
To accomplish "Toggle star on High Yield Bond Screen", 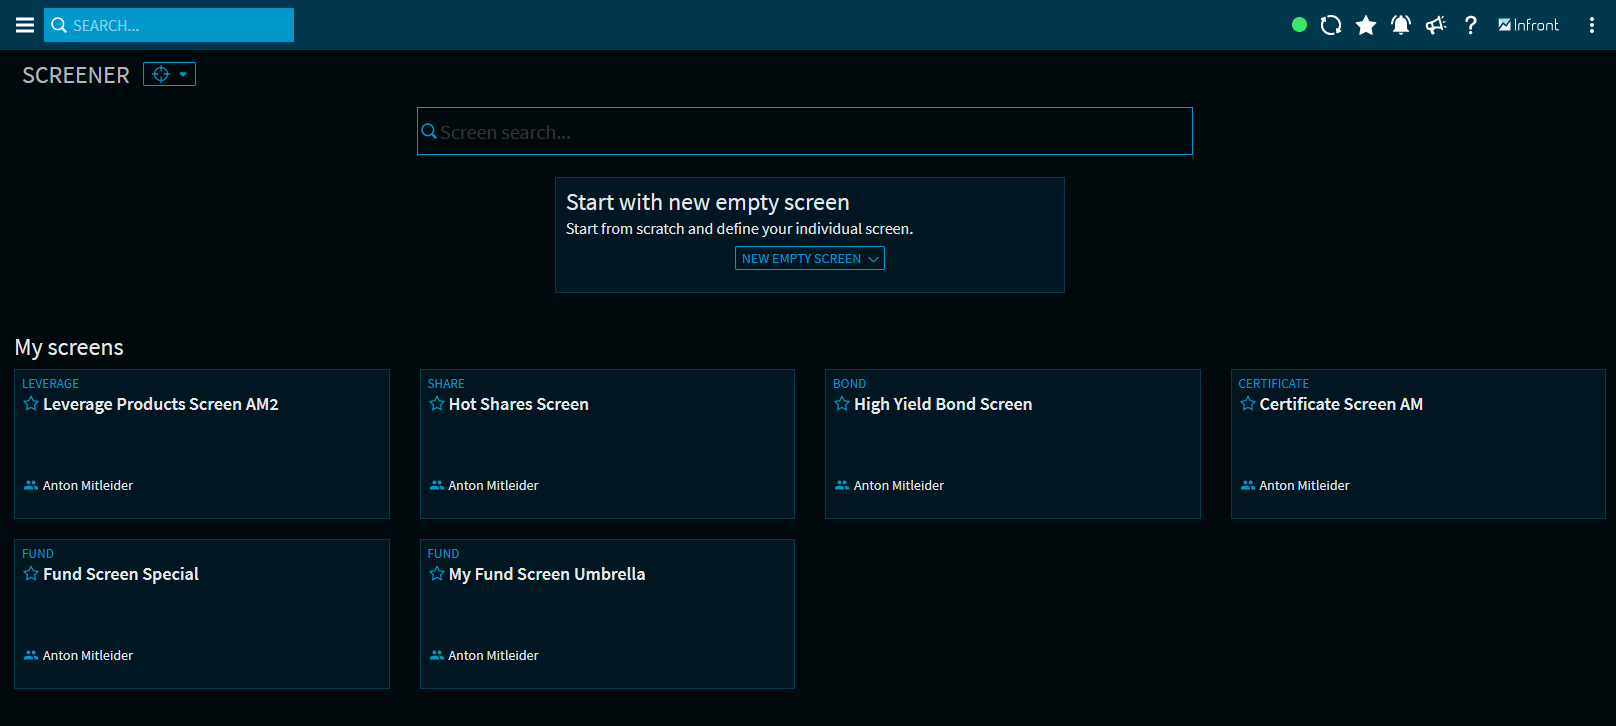I will [x=842, y=404].
